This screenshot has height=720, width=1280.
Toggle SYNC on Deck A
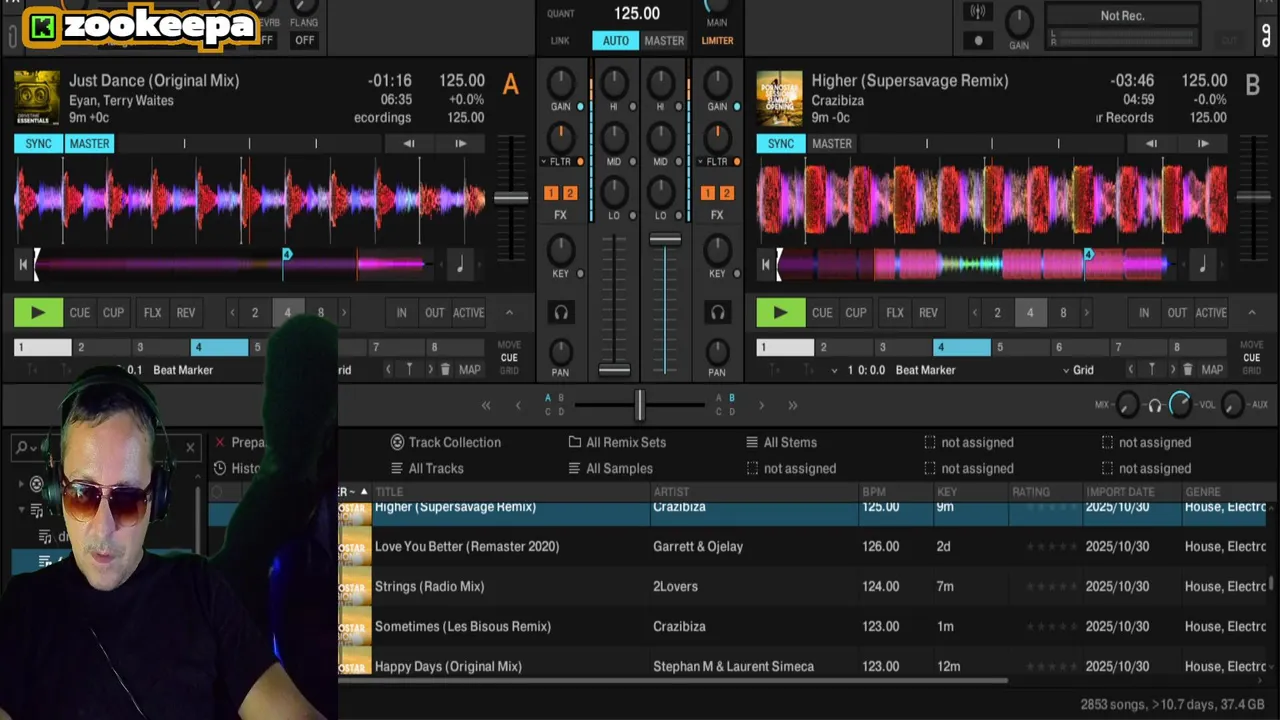click(38, 144)
